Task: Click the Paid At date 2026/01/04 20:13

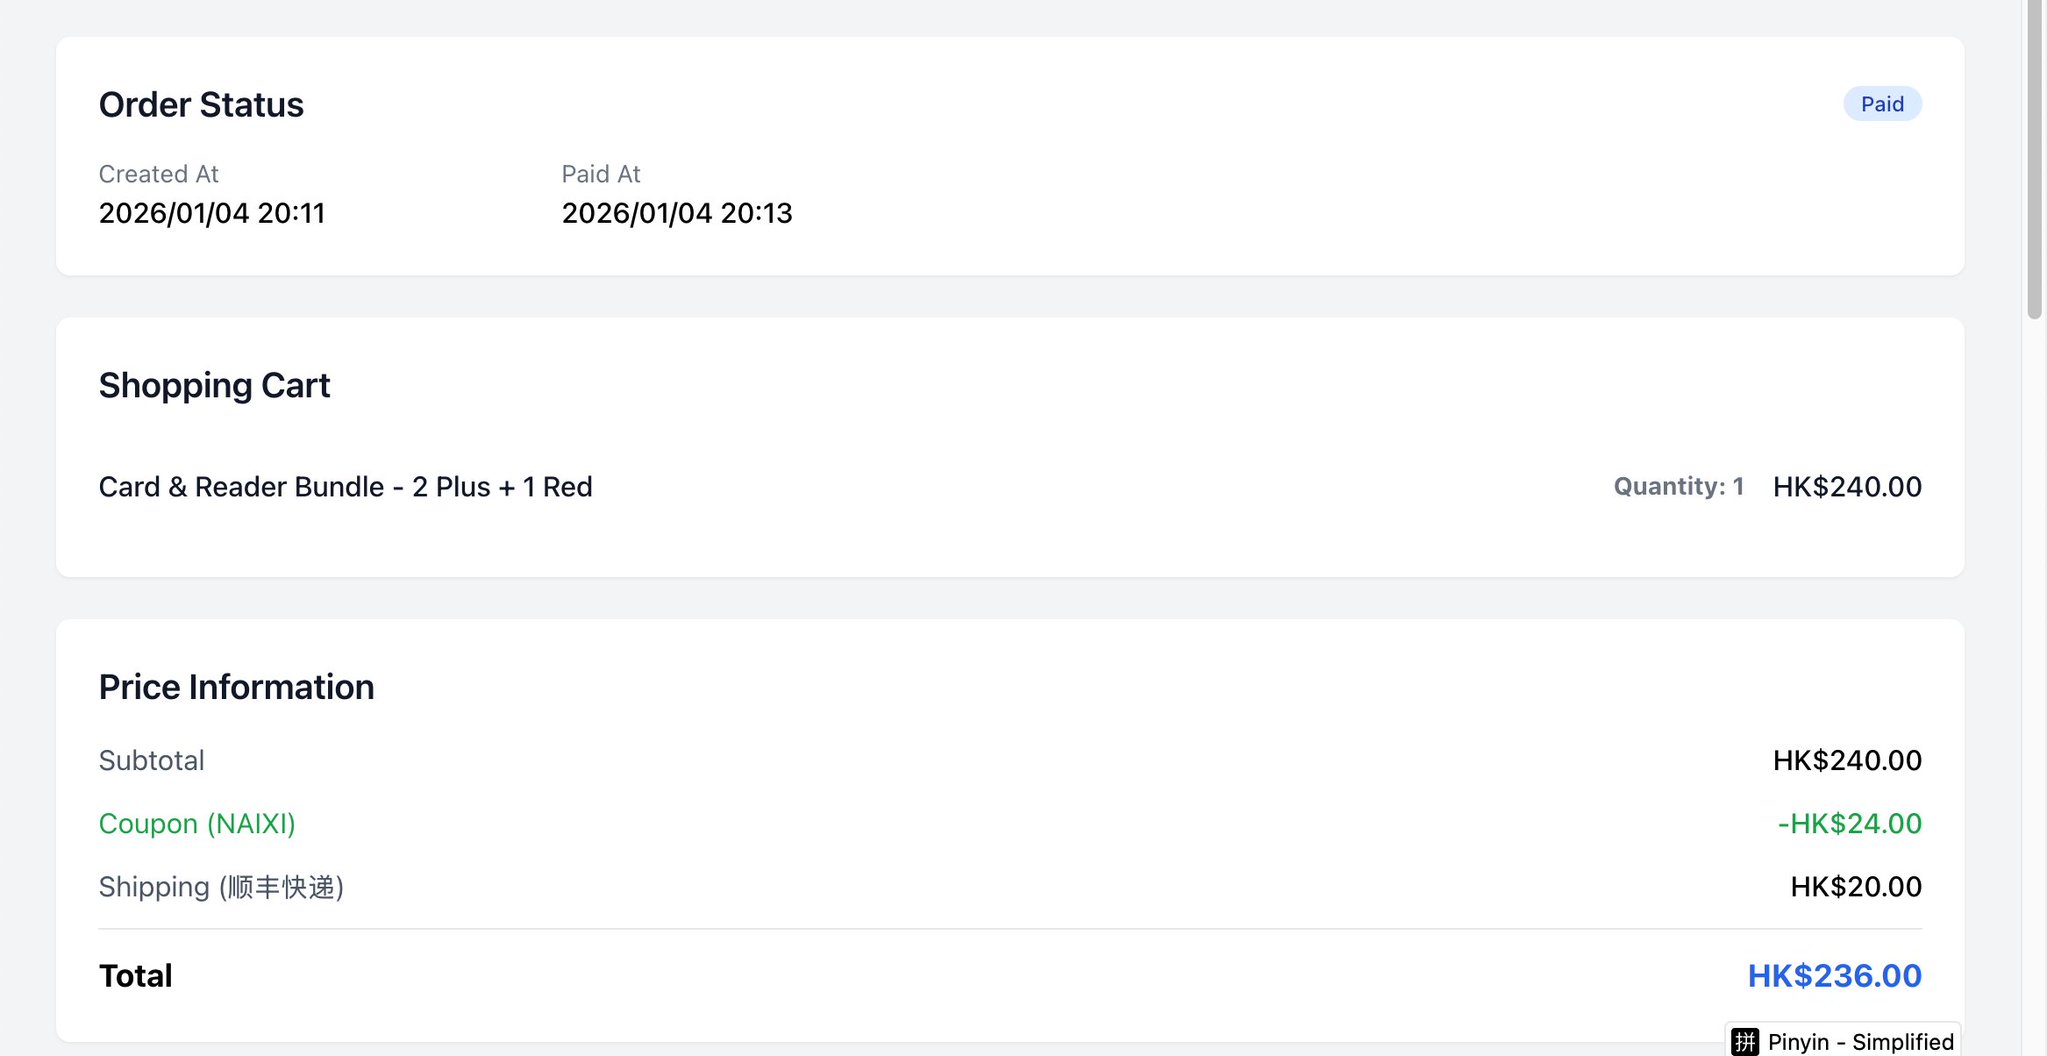Action: 676,213
